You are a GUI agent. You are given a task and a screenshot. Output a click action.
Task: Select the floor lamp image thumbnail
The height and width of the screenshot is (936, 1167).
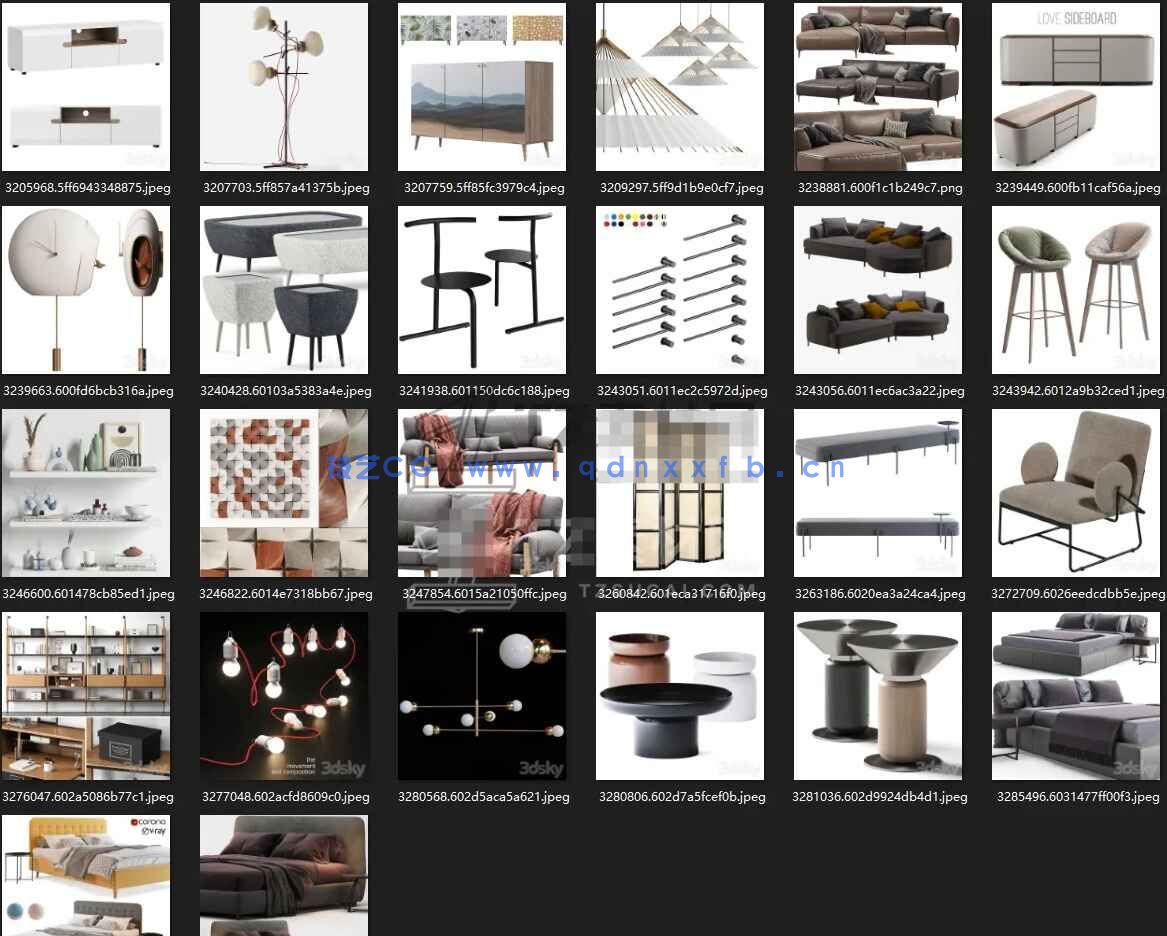(284, 87)
